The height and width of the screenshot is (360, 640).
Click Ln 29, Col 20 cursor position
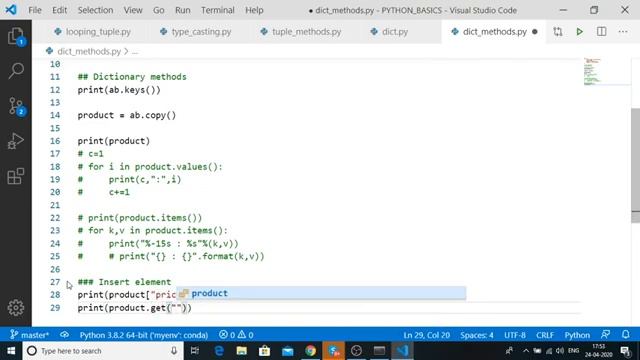[427, 335]
